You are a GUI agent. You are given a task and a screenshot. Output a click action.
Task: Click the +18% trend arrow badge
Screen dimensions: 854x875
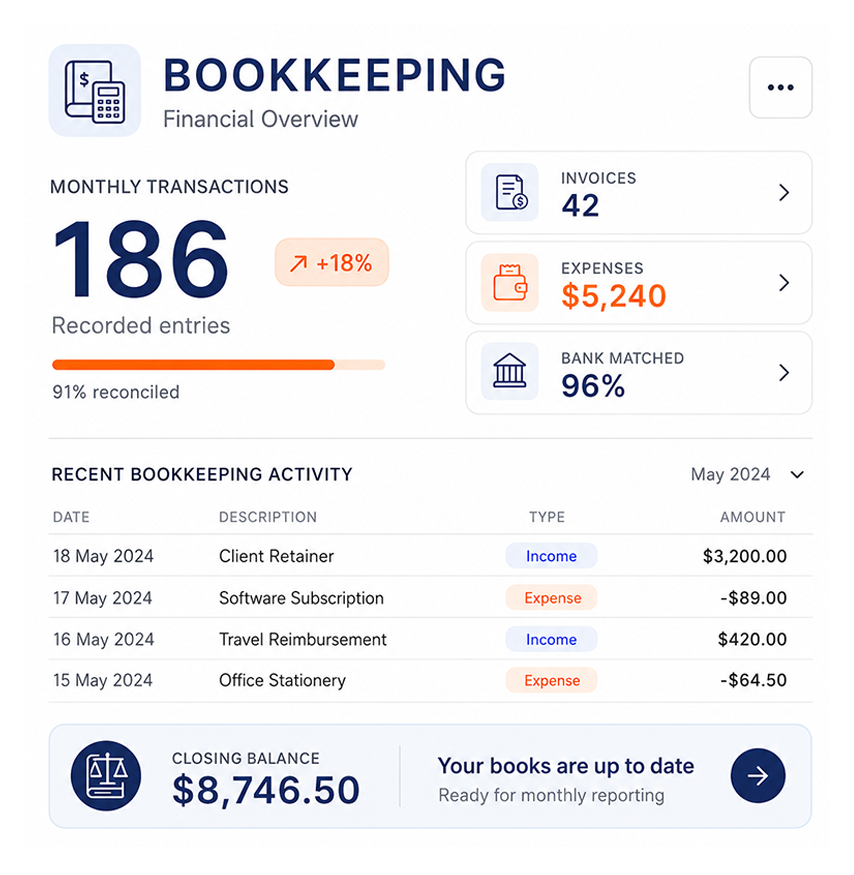(332, 262)
